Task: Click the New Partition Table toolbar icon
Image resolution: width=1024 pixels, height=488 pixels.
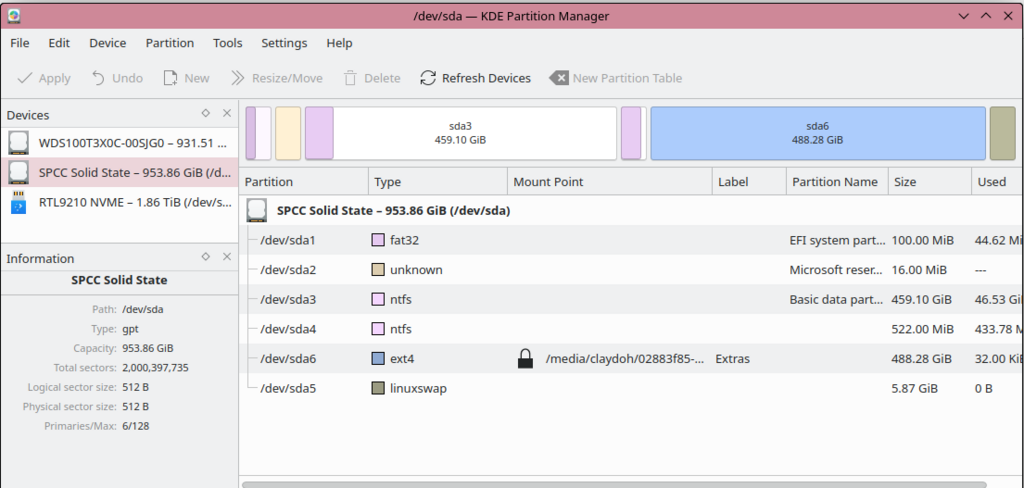Action: 558,78
